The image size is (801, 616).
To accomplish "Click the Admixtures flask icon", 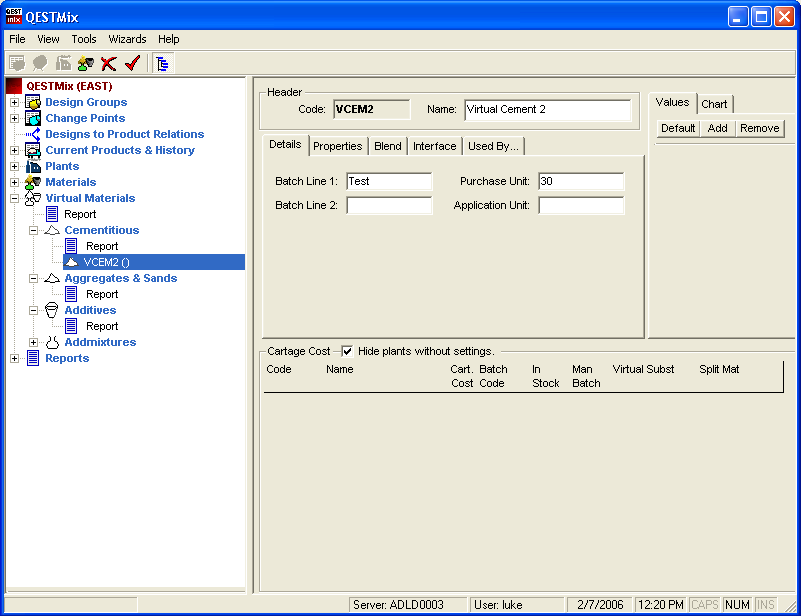I will 52,342.
